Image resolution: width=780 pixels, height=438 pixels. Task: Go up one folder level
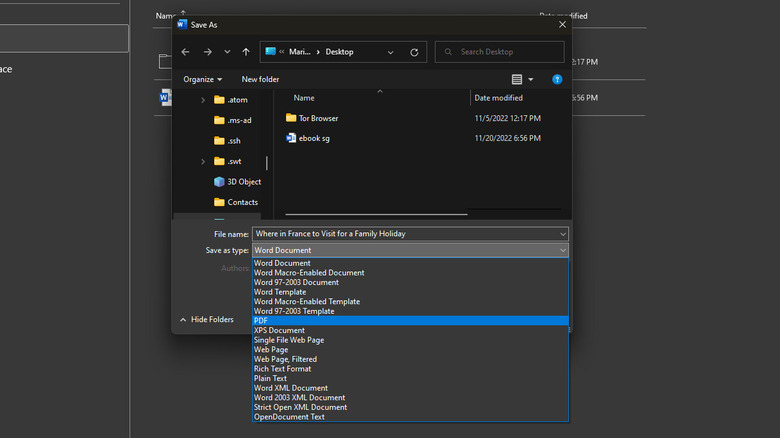(x=246, y=52)
